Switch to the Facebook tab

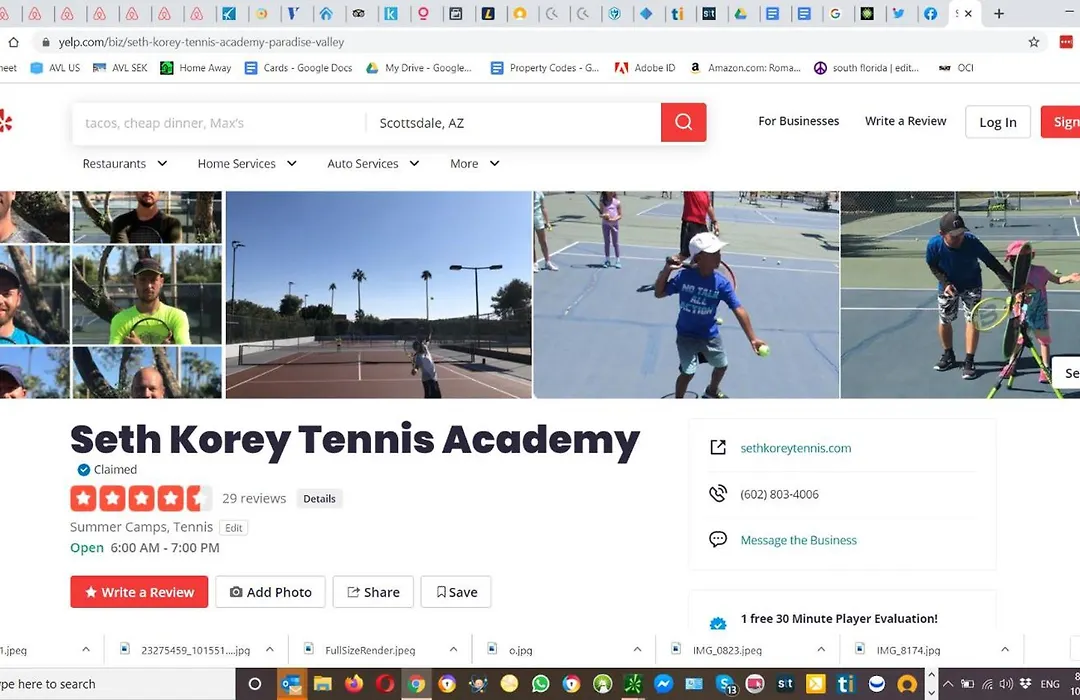pyautogui.click(x=930, y=13)
